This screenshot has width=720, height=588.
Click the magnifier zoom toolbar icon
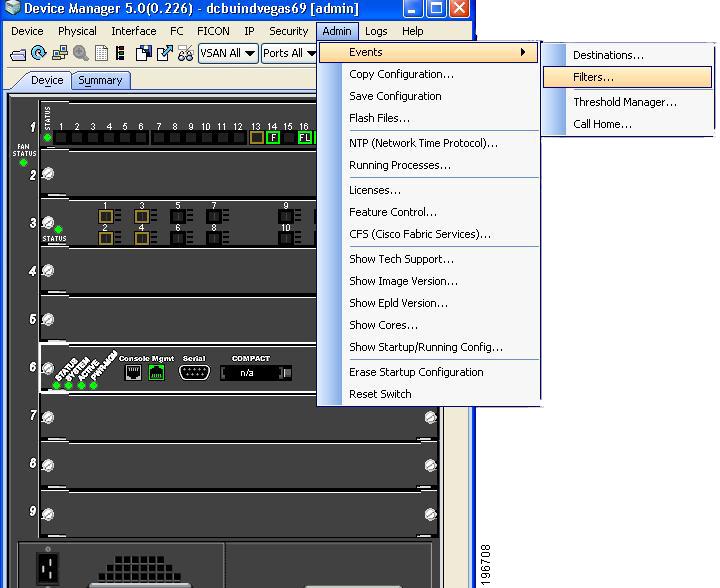click(81, 53)
